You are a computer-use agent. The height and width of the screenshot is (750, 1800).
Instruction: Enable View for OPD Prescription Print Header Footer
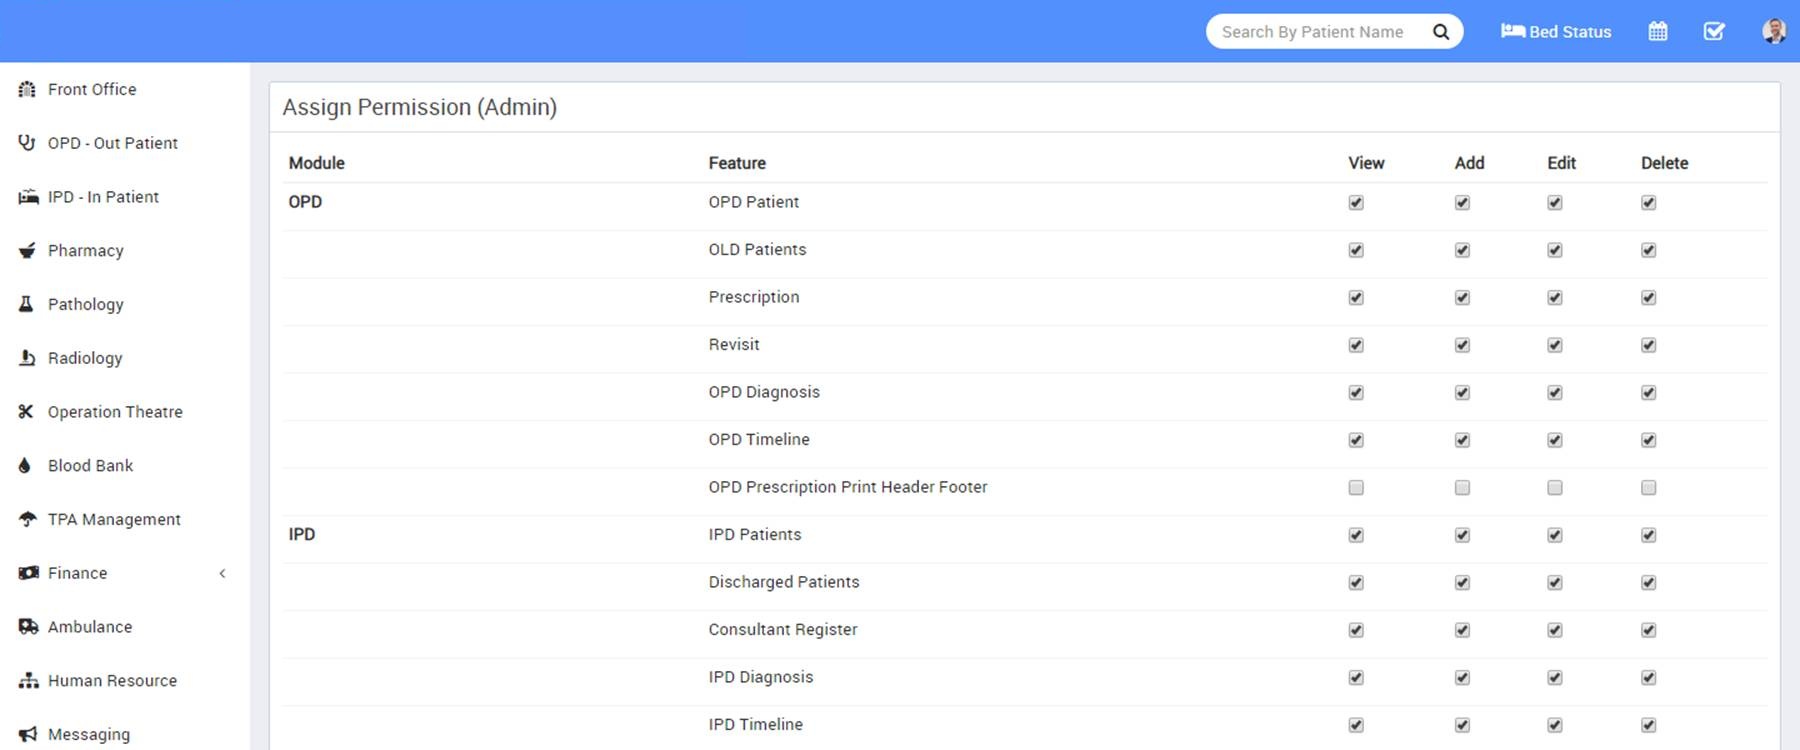tap(1356, 488)
